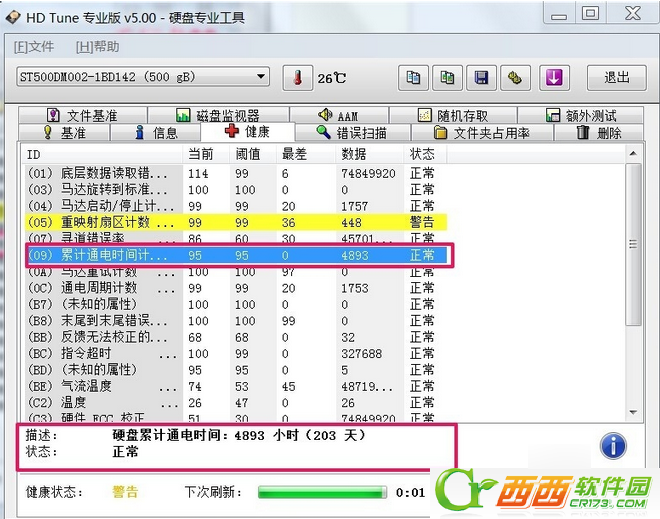Open the drive selection dropdown ST500DM002

(143, 77)
